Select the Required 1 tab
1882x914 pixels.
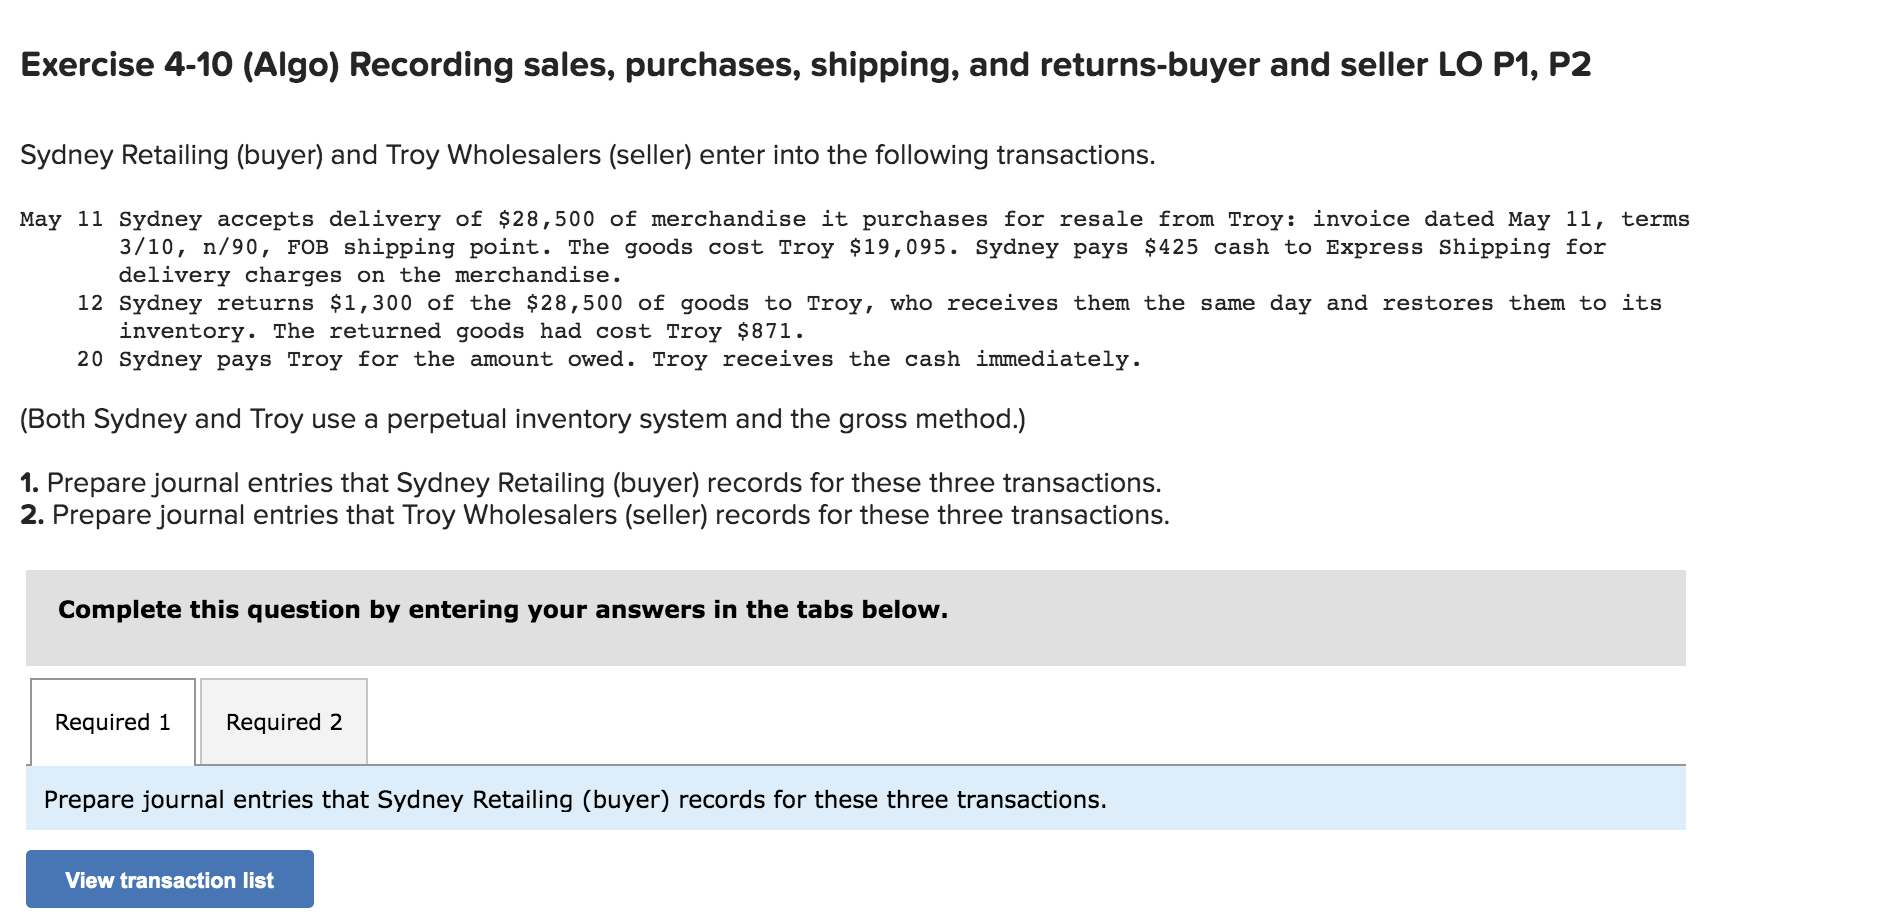[113, 720]
